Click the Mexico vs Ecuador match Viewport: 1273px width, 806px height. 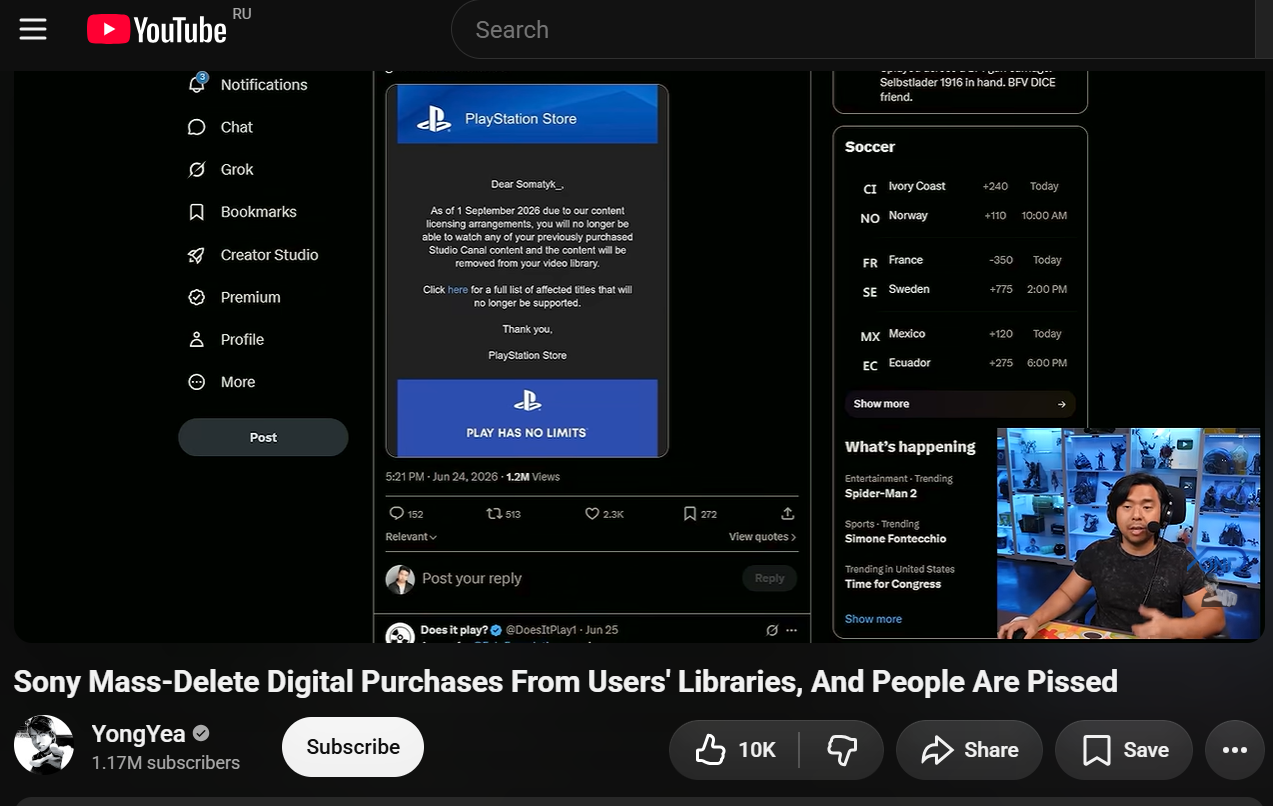[960, 349]
